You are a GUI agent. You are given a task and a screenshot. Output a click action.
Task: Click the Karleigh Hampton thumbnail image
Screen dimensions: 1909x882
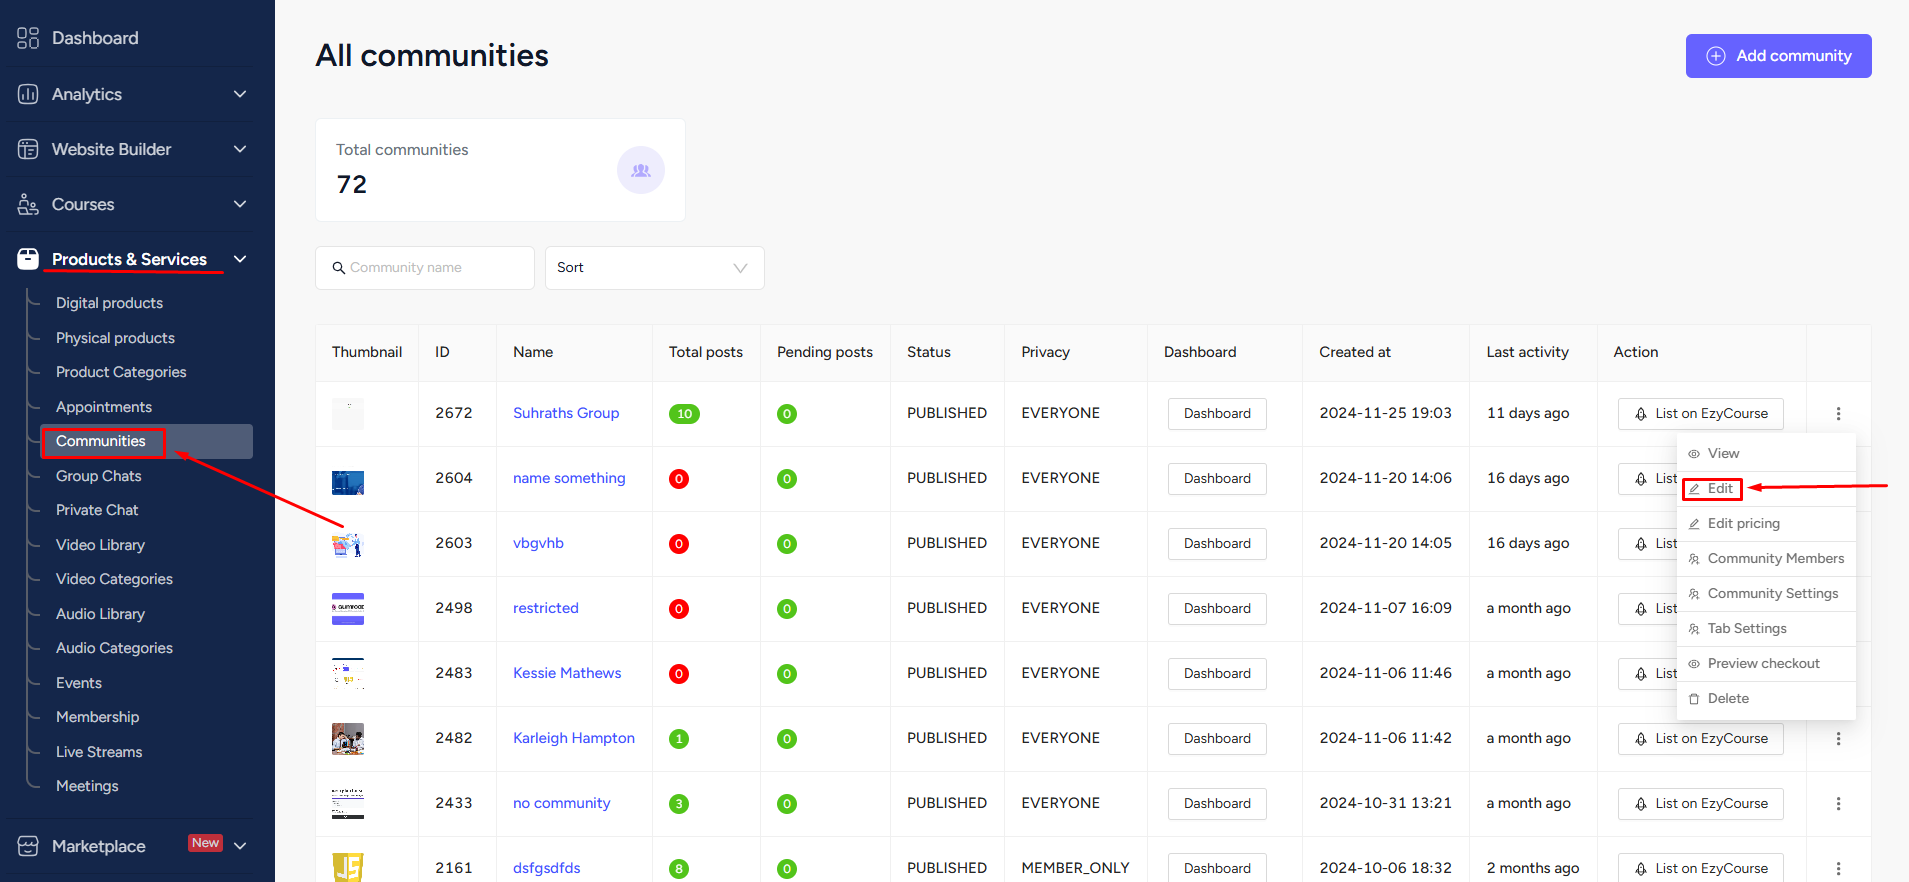click(348, 739)
